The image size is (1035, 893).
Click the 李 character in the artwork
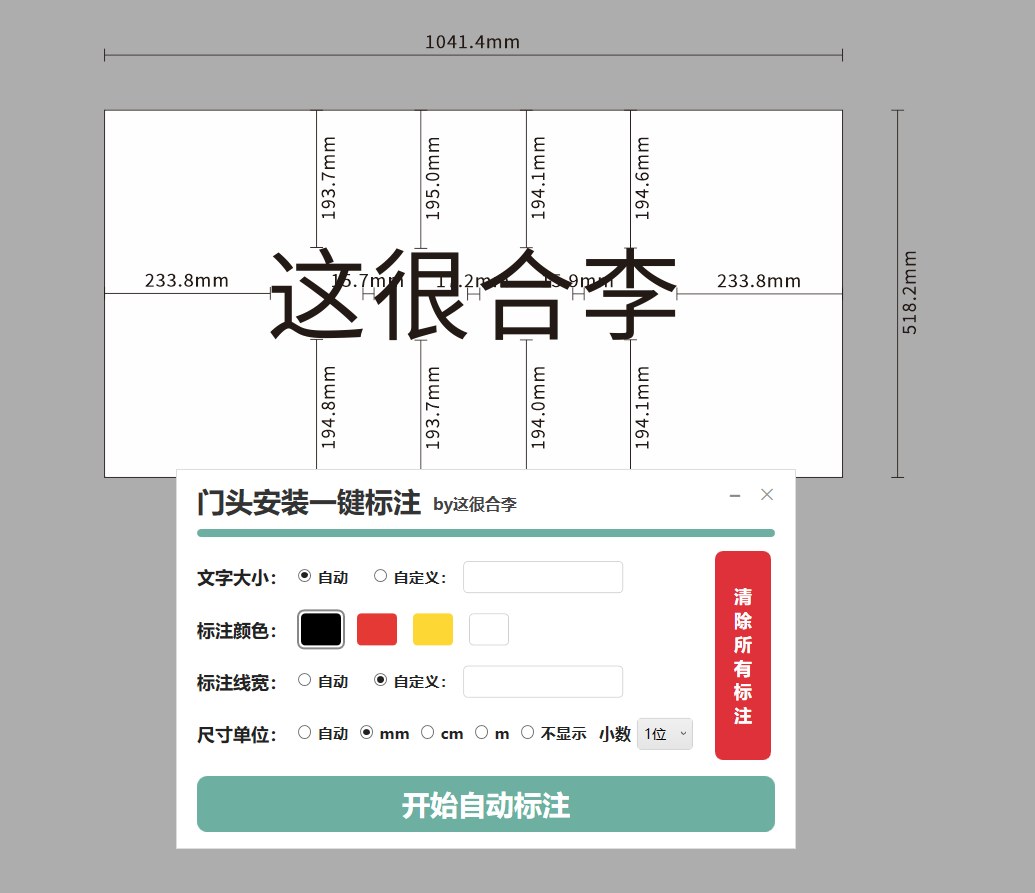632,294
